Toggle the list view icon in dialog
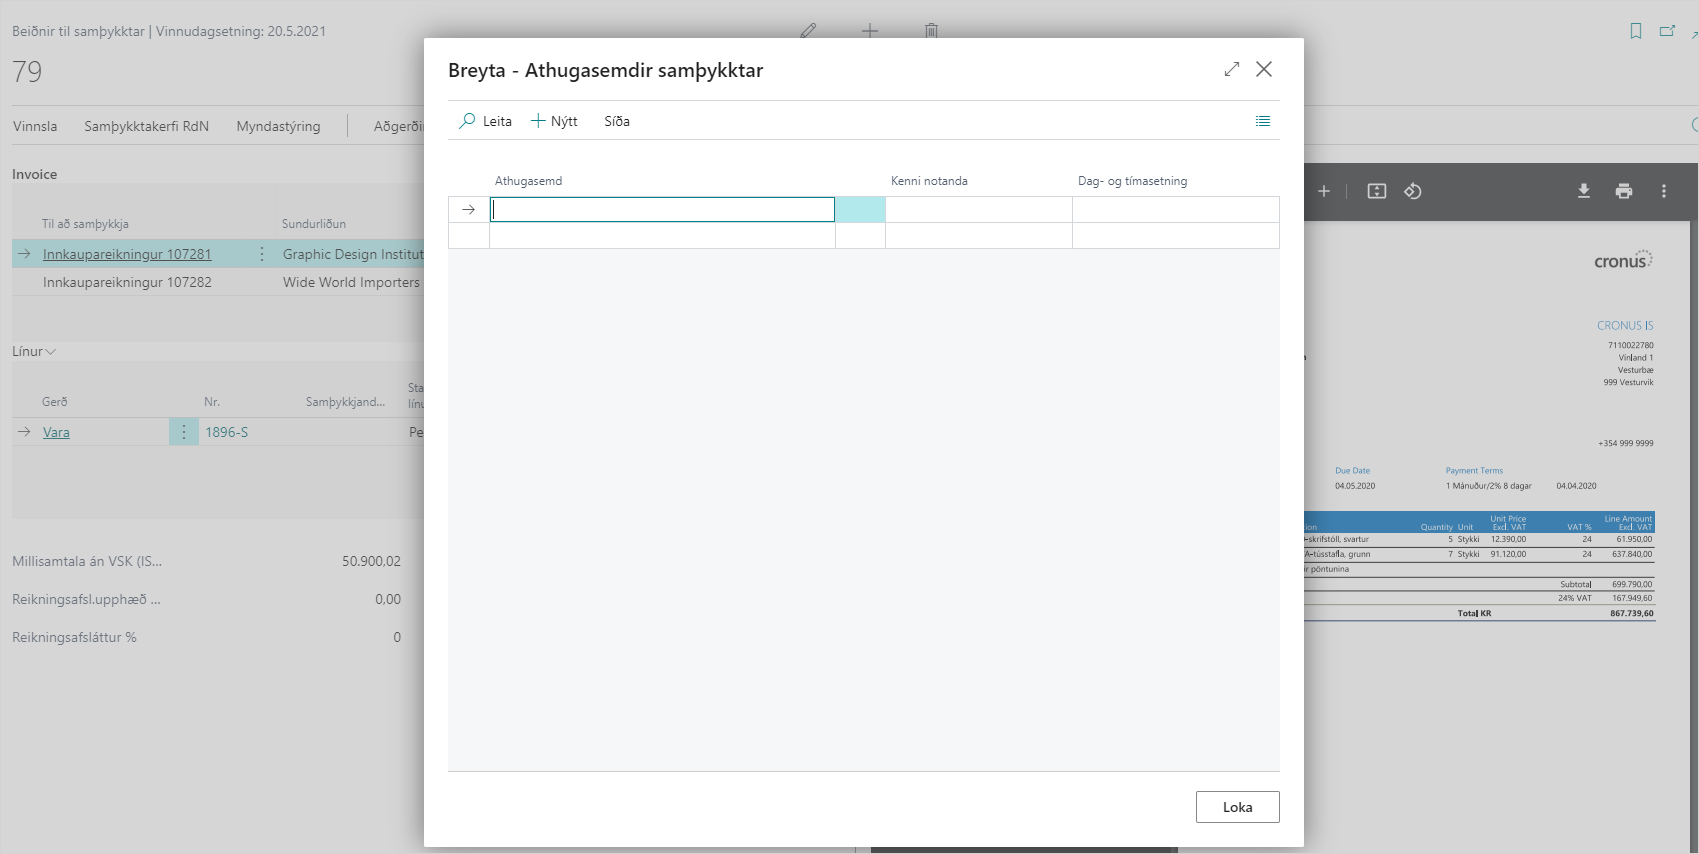The width and height of the screenshot is (1699, 854). point(1262,121)
